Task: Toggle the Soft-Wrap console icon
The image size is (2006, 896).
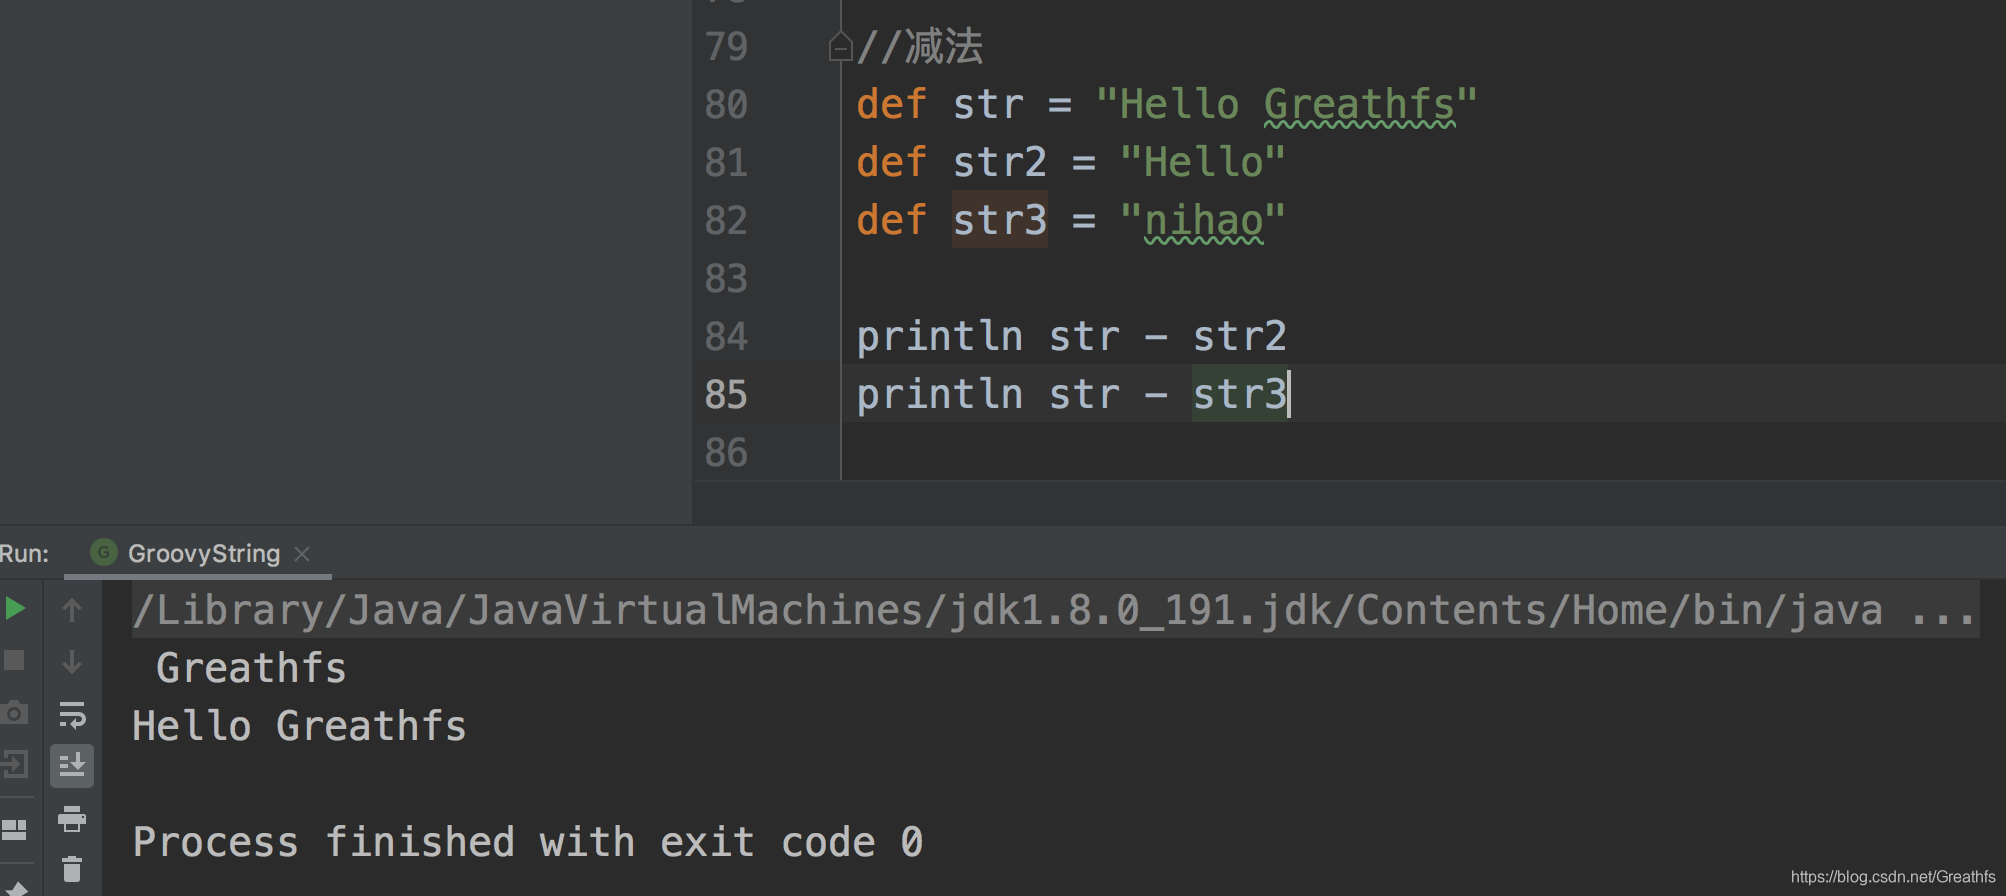Action: tap(72, 714)
